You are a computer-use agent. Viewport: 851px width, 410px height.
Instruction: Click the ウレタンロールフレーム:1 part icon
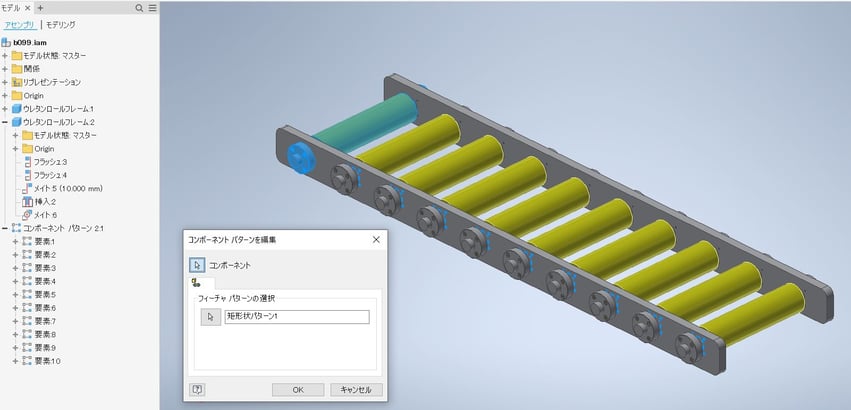[x=17, y=109]
